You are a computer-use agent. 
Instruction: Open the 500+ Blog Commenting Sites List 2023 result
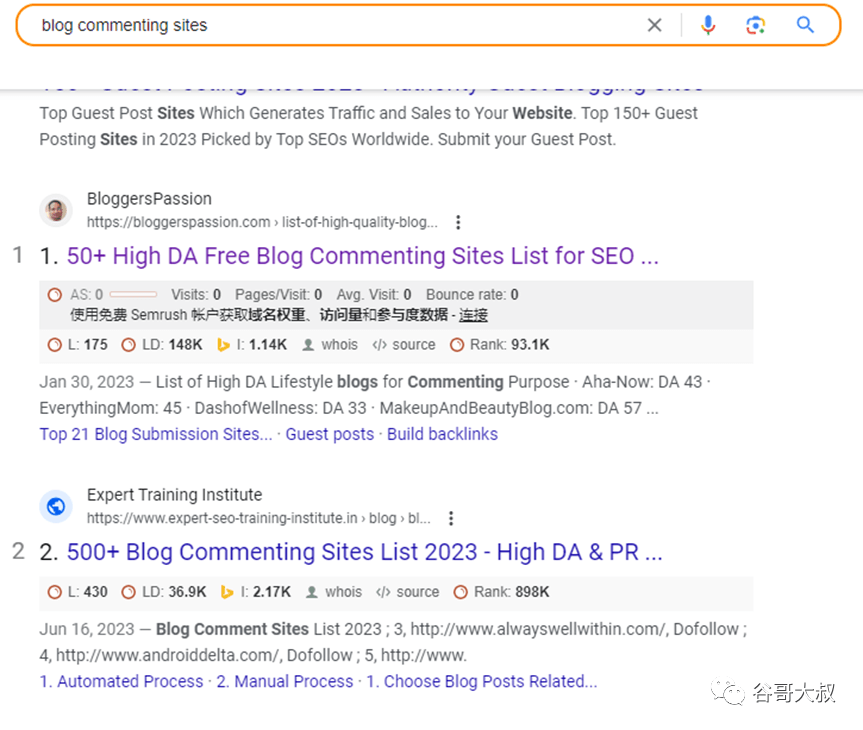pyautogui.click(x=364, y=552)
